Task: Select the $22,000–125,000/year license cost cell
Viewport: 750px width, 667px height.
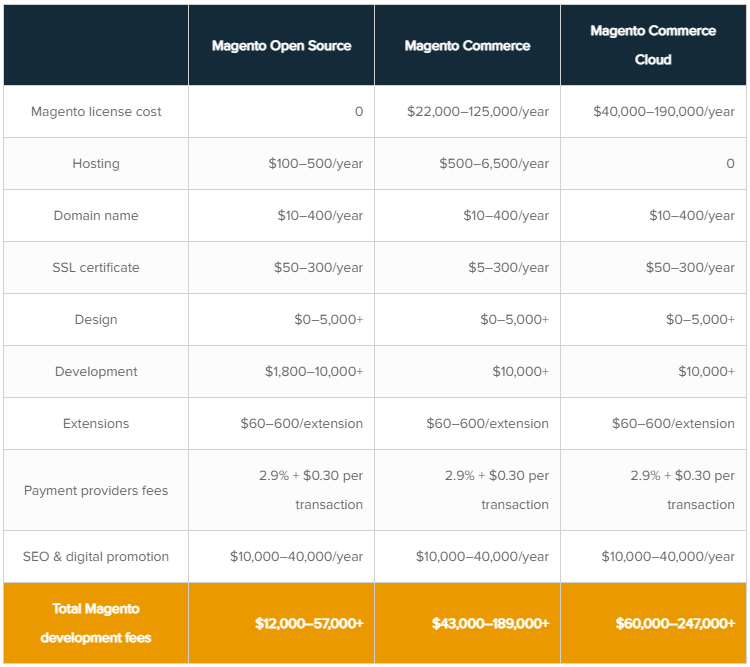Action: pyautogui.click(x=478, y=112)
